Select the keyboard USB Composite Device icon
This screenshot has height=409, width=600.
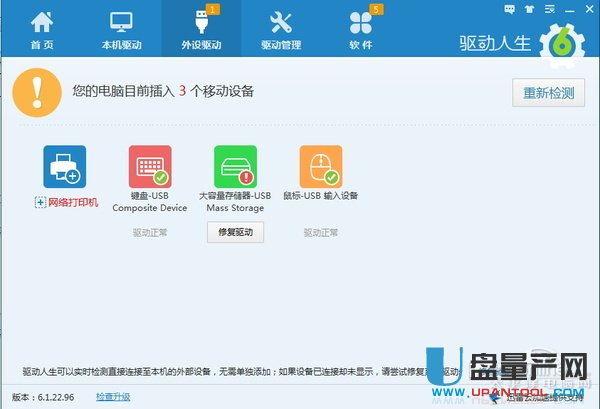click(150, 167)
